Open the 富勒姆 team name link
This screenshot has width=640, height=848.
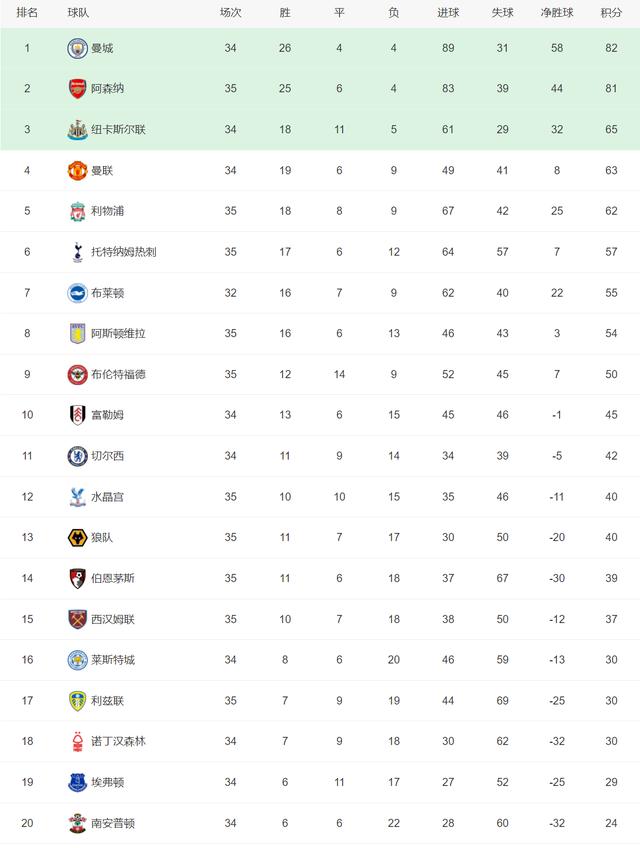point(107,415)
